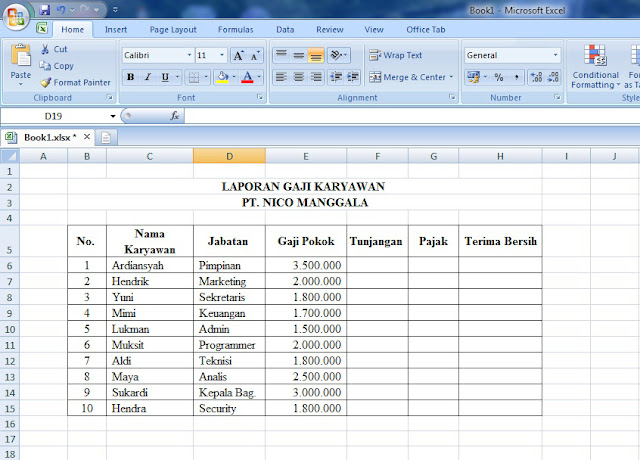
Task: Click Merge & Center button
Action: [407, 77]
